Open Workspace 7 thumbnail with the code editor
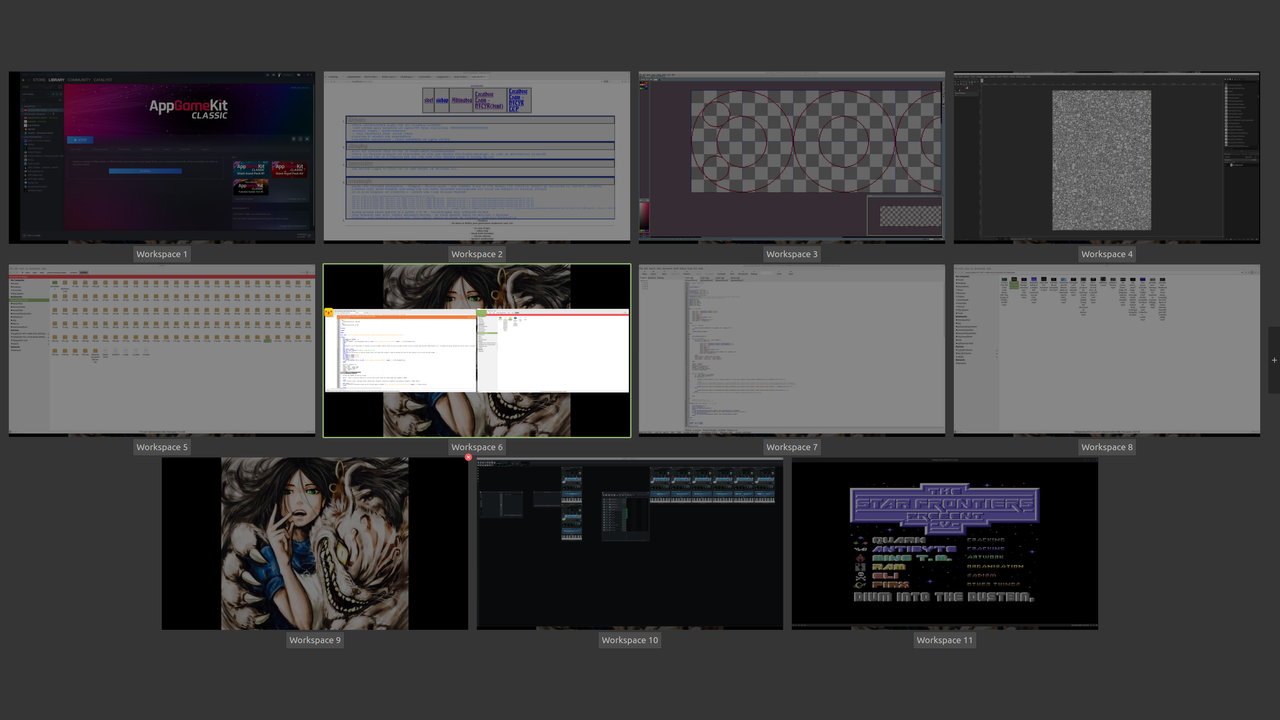1280x720 pixels. pyautogui.click(x=792, y=350)
